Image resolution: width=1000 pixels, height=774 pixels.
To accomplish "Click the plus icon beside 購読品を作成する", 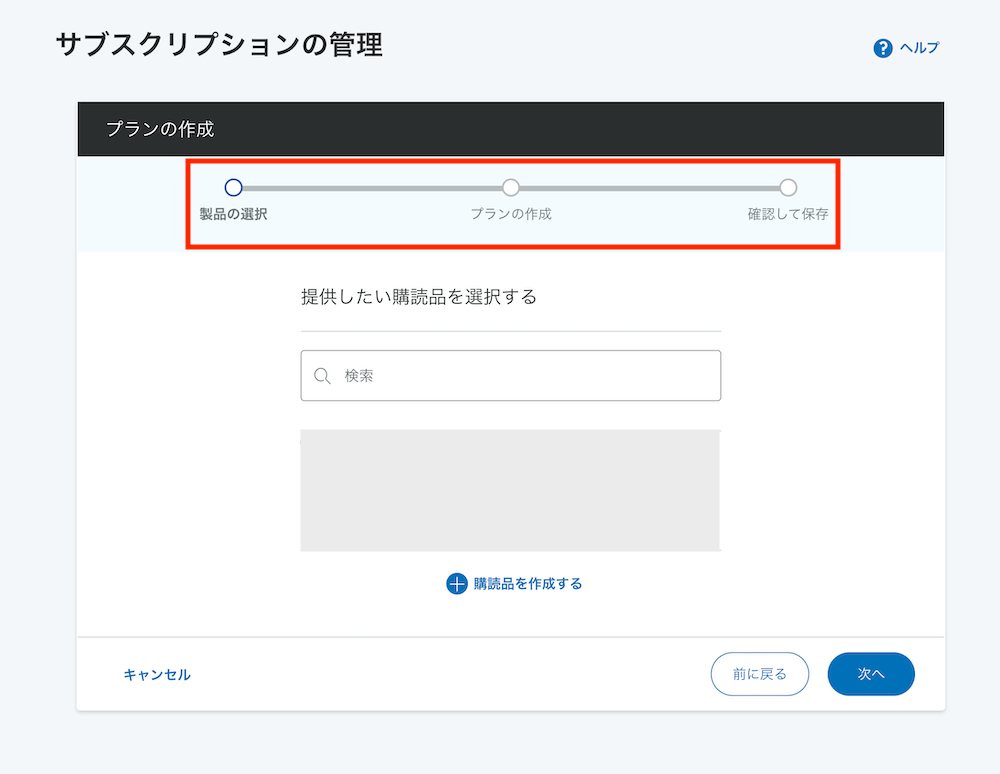I will click(x=457, y=583).
